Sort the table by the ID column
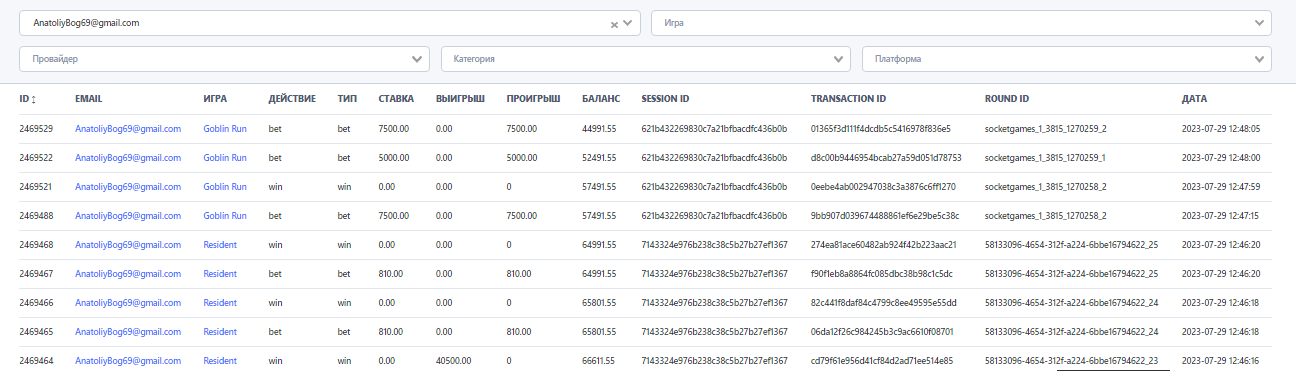 point(28,99)
